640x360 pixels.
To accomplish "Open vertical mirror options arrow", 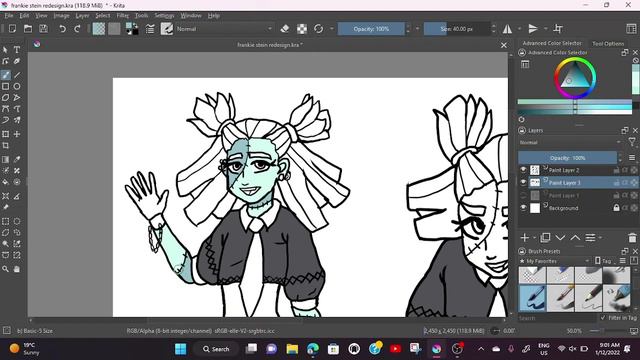I will 545,29.
